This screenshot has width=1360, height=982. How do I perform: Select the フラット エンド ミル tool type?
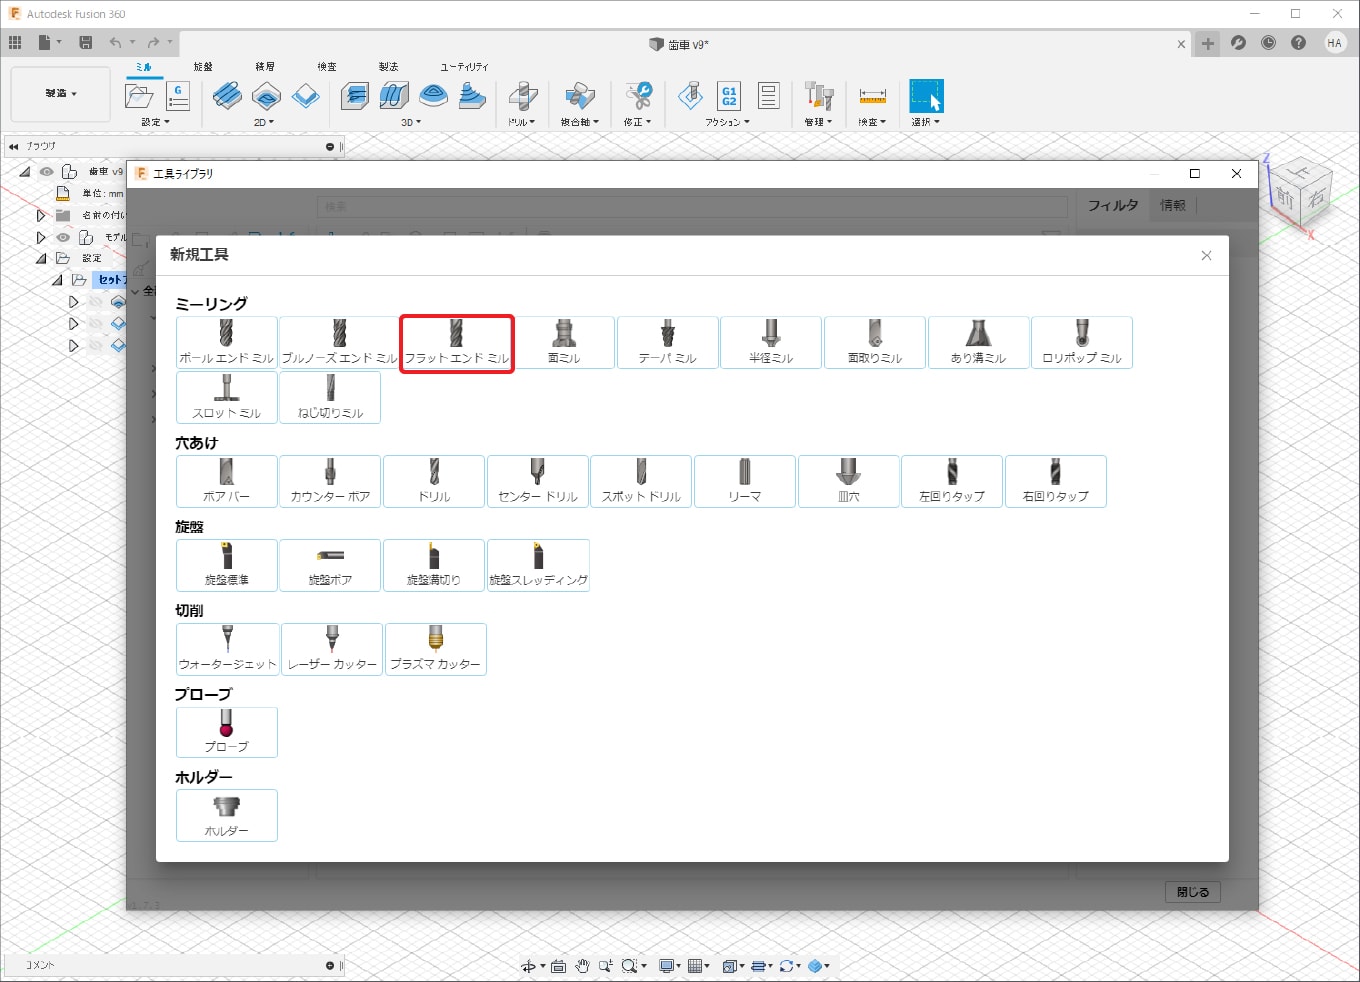(x=456, y=343)
